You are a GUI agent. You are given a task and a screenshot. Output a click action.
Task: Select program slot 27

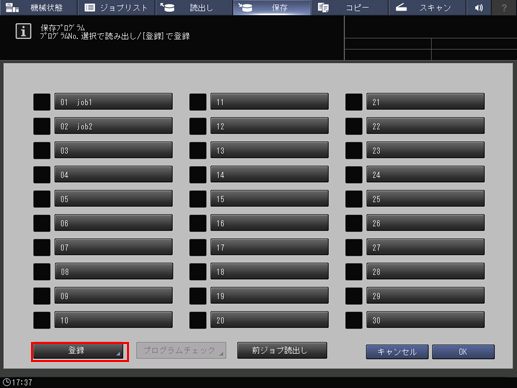click(425, 247)
